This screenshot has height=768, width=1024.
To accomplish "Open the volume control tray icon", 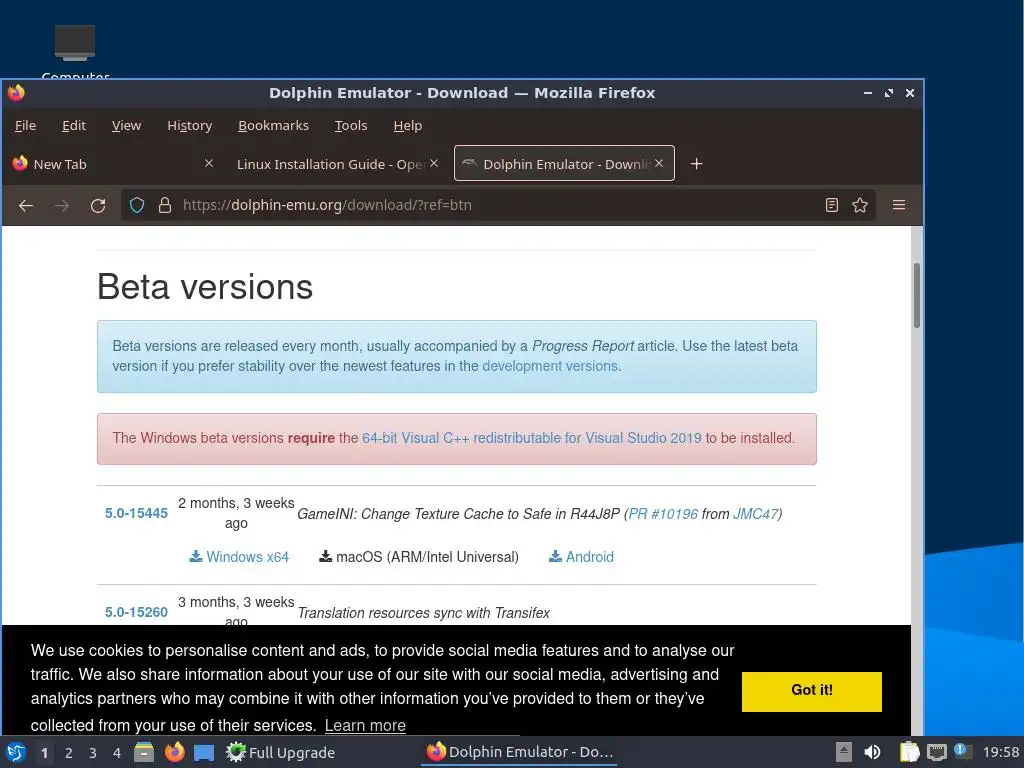I will [x=872, y=752].
